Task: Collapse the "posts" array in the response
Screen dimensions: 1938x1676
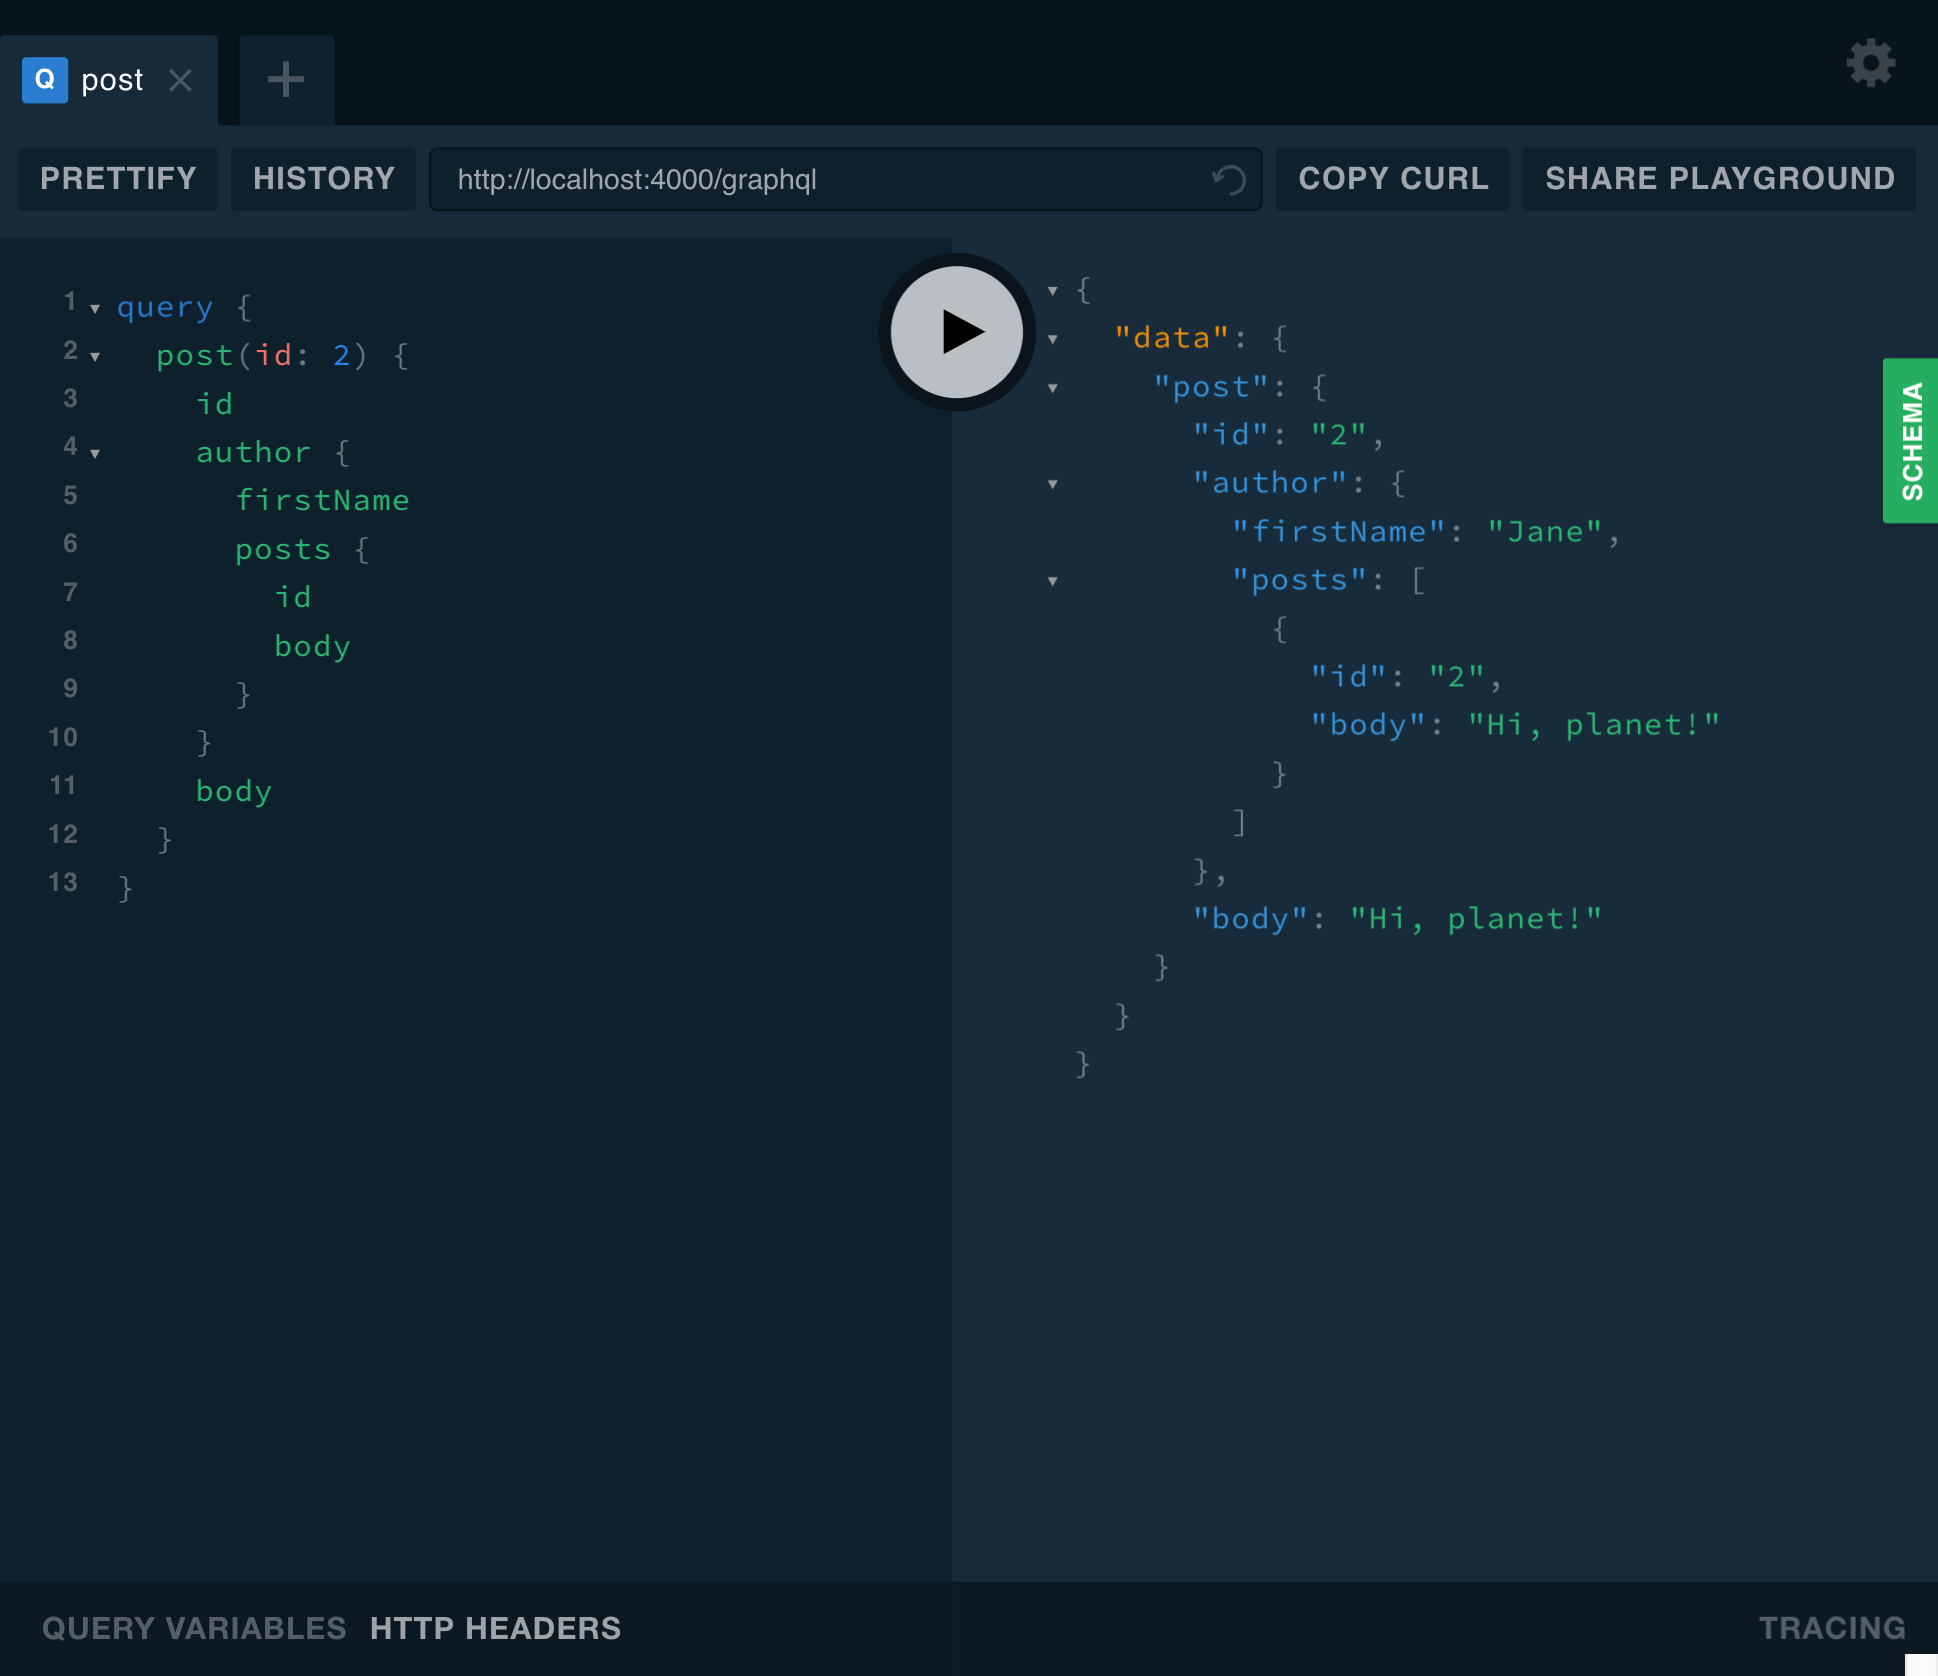Action: point(1053,581)
